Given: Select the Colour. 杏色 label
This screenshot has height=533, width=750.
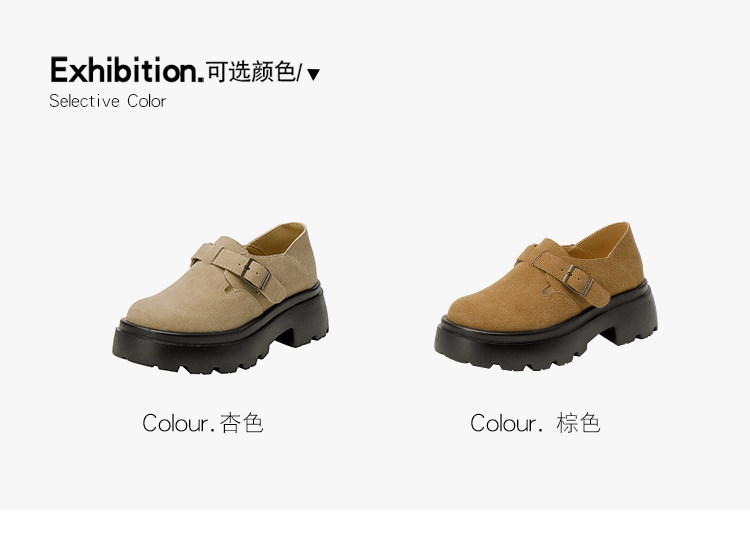Looking at the screenshot, I should 203,423.
